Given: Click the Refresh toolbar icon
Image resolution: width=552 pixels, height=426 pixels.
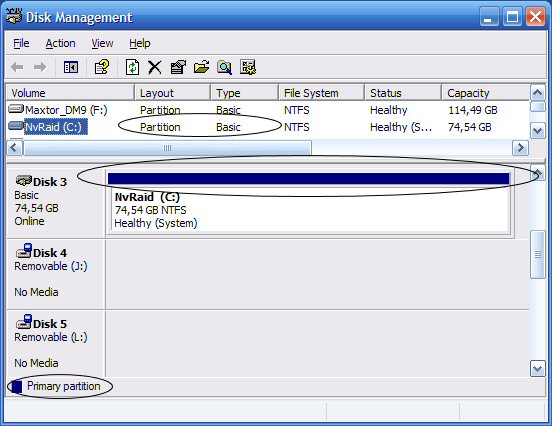Looking at the screenshot, I should pos(132,67).
